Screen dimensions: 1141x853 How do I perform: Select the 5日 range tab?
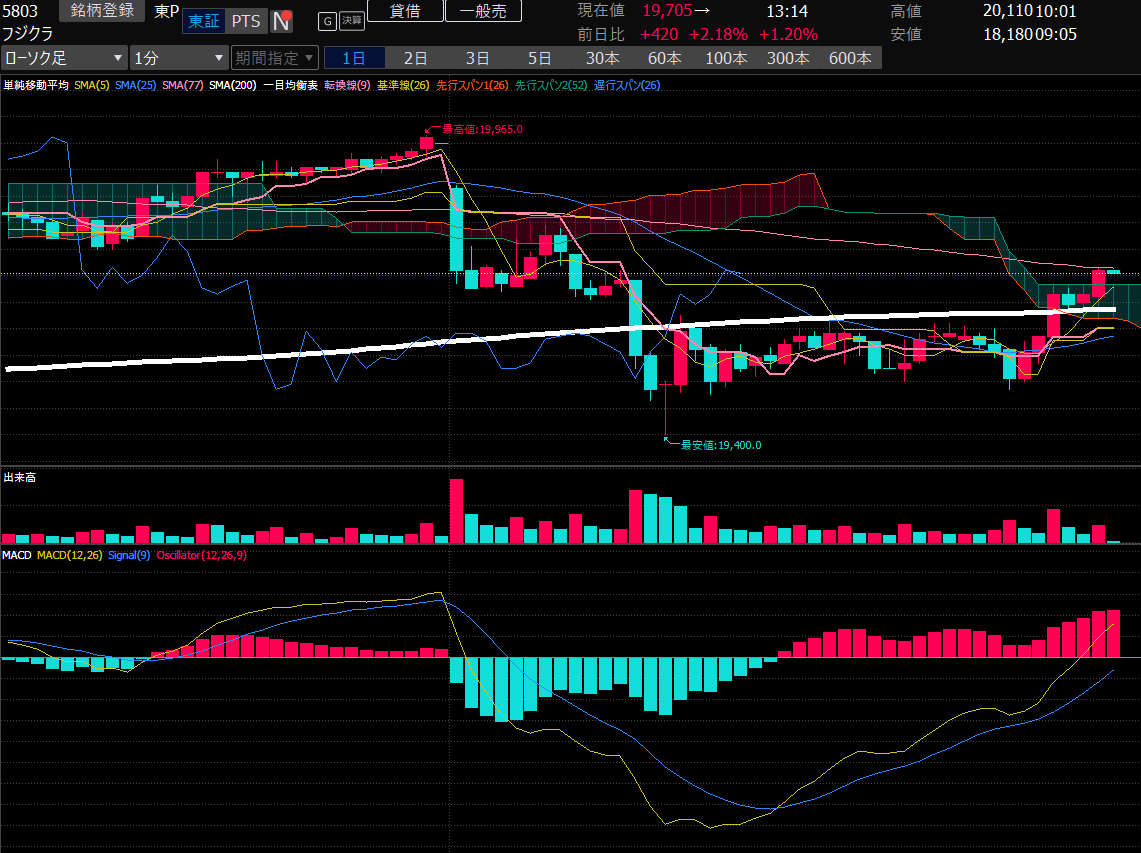pyautogui.click(x=539, y=58)
